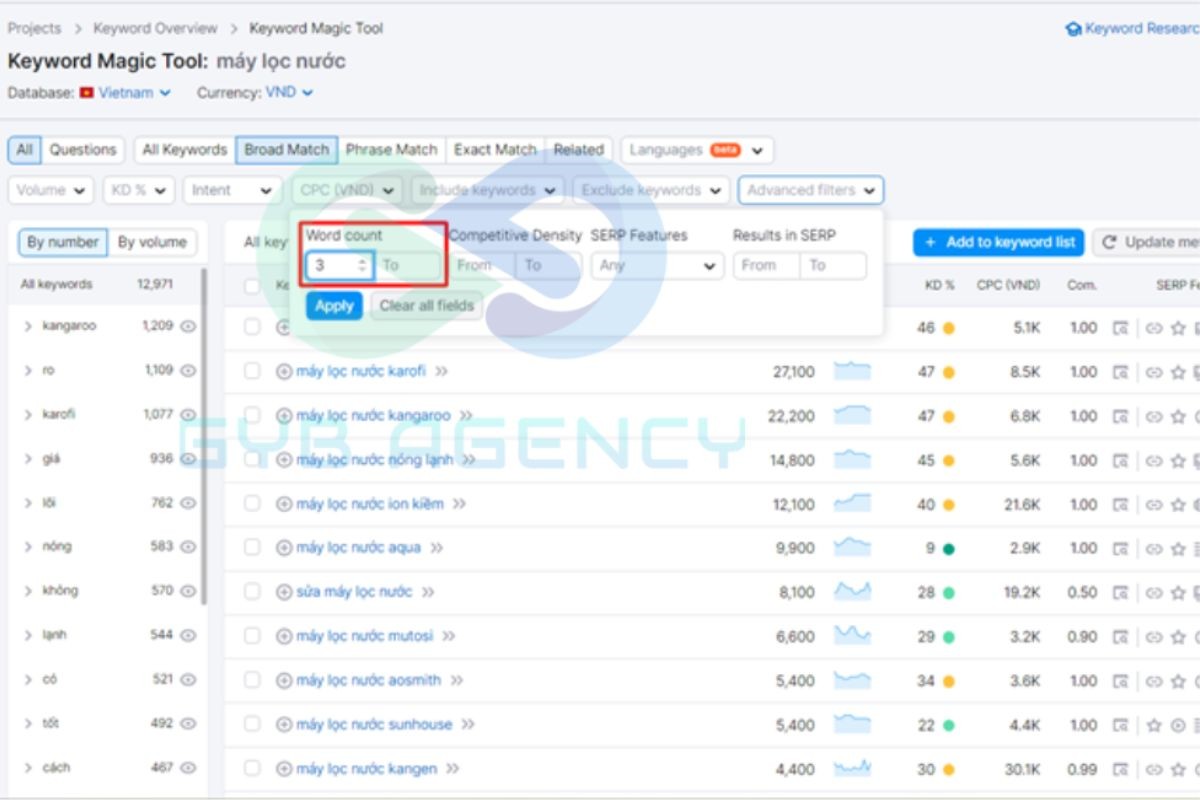
Task: Tick the checkbox for 'máy lọc nước karofi'
Action: pos(252,371)
